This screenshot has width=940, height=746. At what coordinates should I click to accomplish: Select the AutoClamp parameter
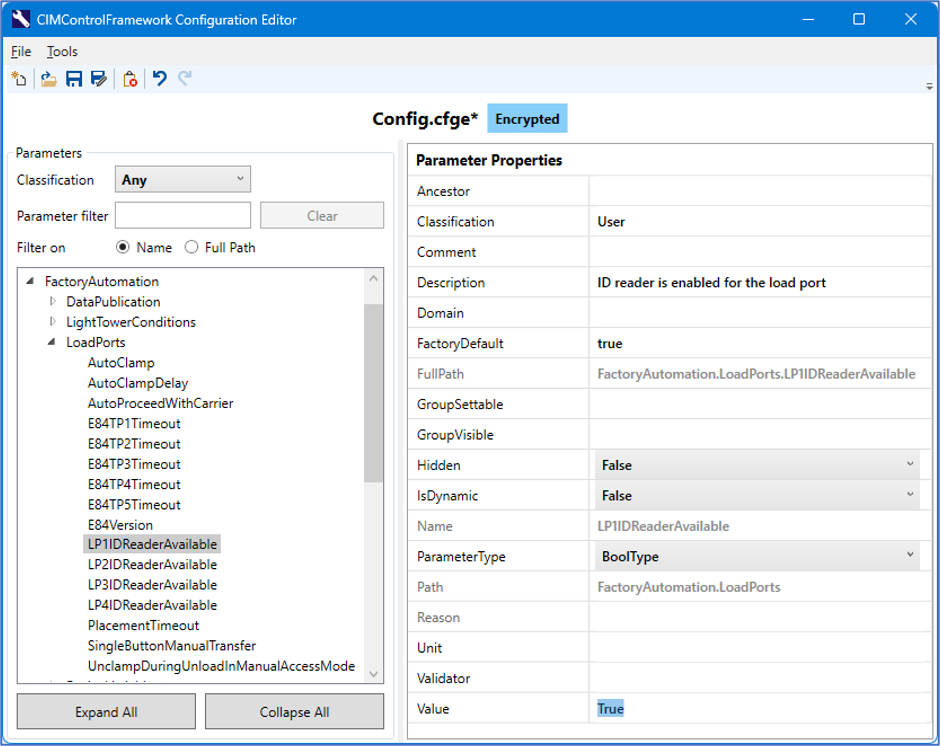click(121, 363)
